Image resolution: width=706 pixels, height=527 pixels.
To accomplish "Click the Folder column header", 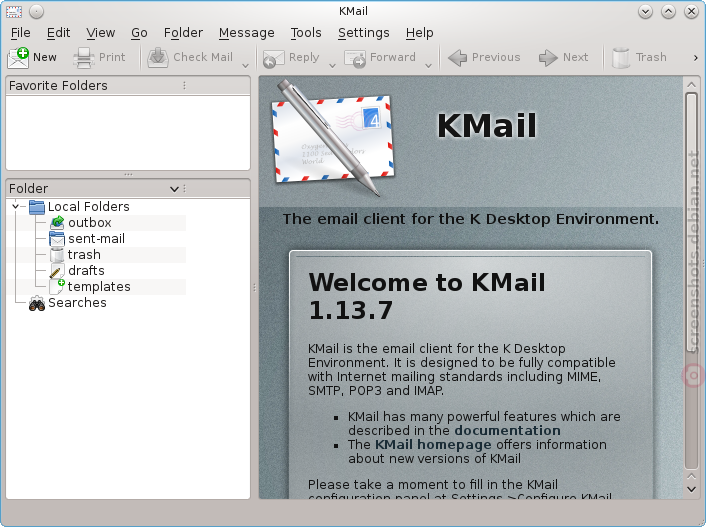I will (128, 189).
